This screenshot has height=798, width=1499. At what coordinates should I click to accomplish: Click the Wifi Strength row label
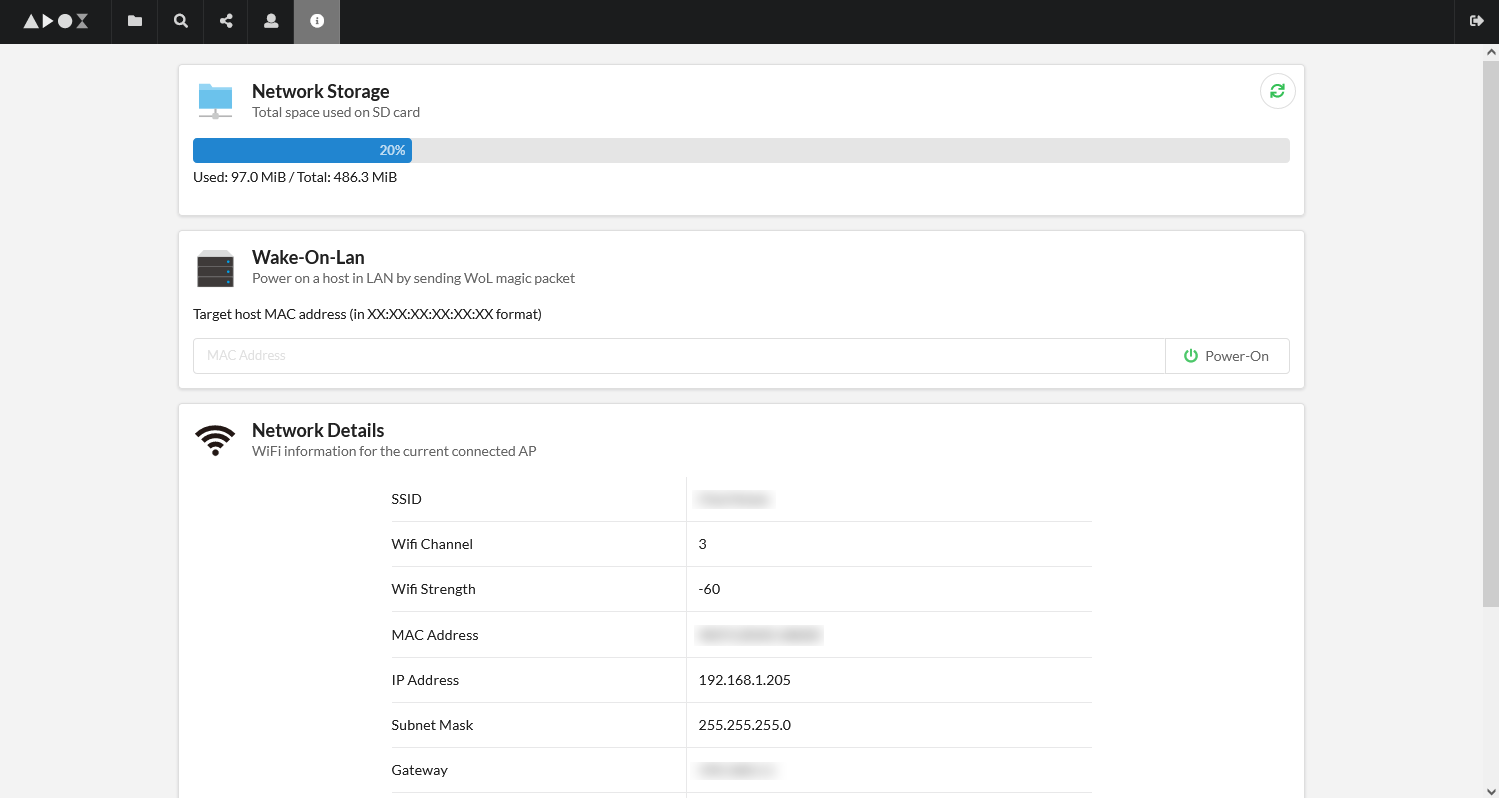(433, 589)
